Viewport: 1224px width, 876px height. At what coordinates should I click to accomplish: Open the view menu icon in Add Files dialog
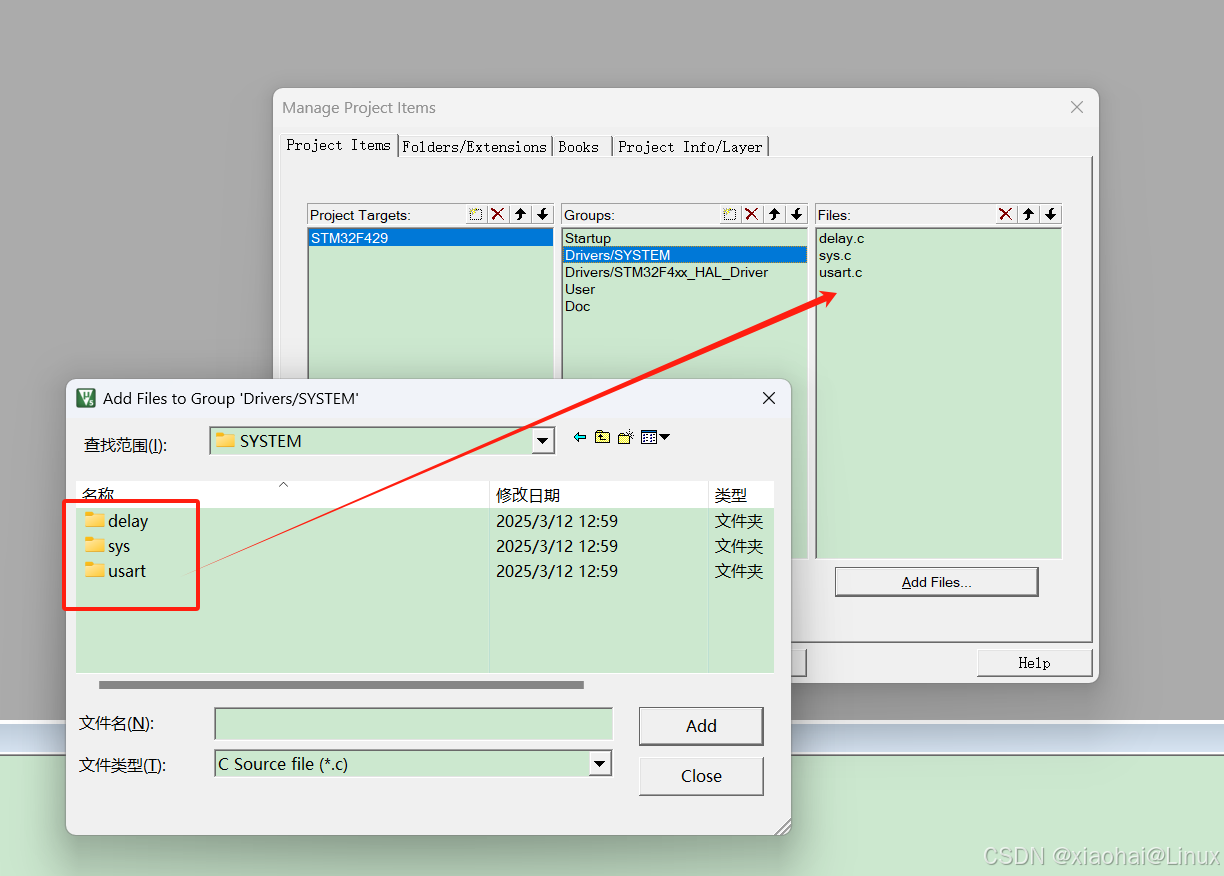click(x=655, y=437)
